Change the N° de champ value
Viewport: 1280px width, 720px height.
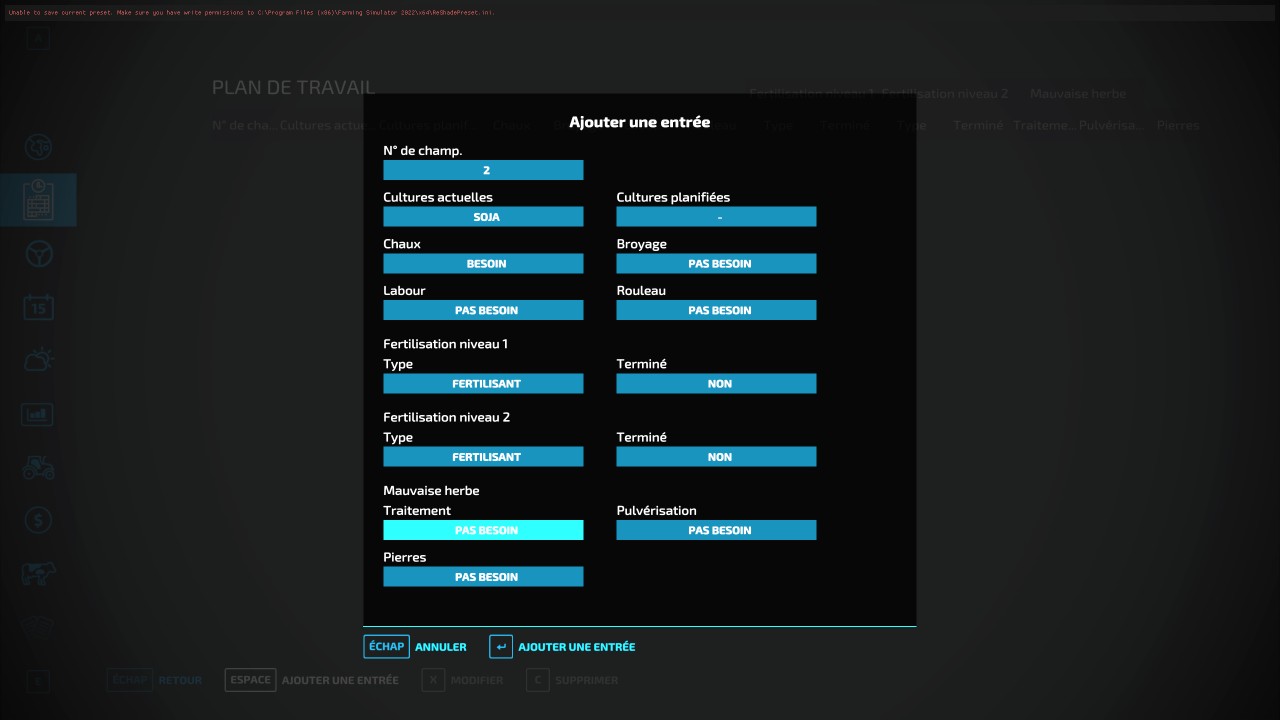(x=483, y=170)
